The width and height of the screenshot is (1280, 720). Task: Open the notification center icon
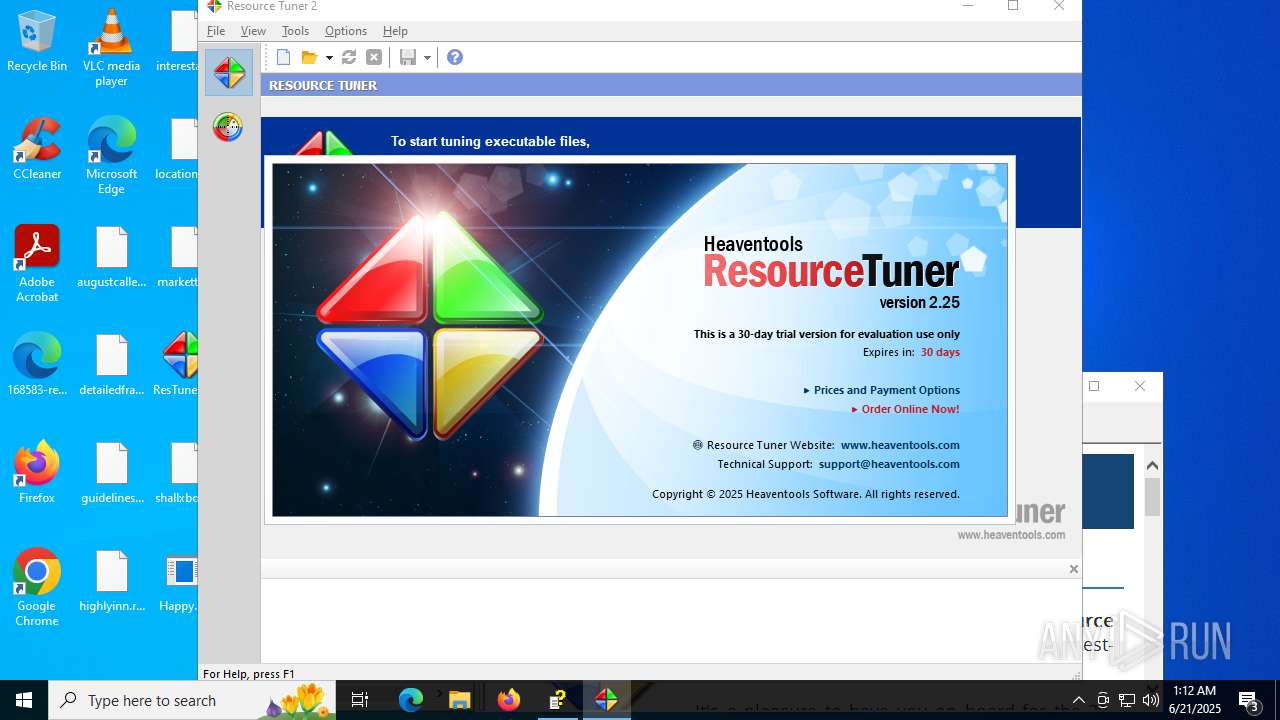pyautogui.click(x=1249, y=700)
